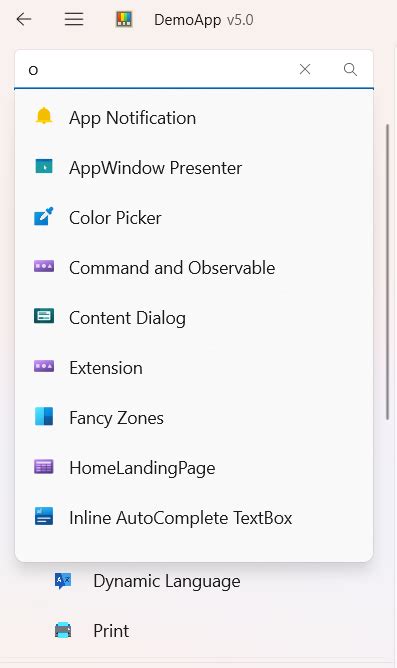
Task: Click the back arrow icon
Action: point(24,19)
